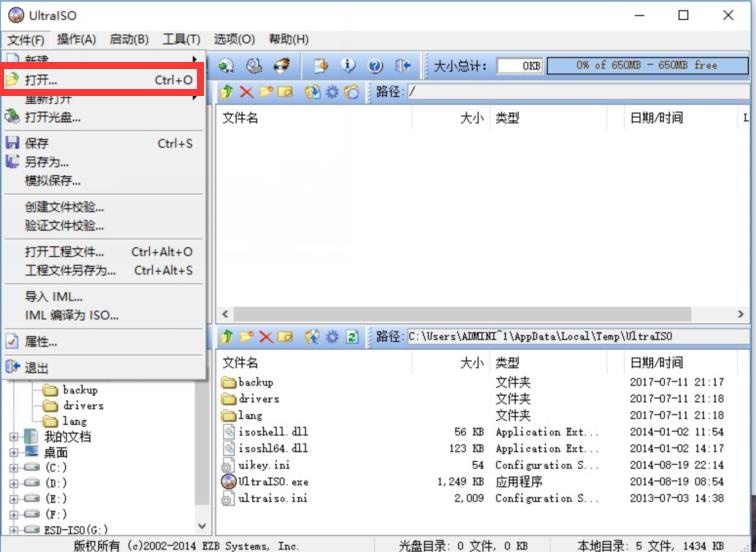Open the 选项(O) menu
Screen dimensions: 756x552
click(x=234, y=39)
